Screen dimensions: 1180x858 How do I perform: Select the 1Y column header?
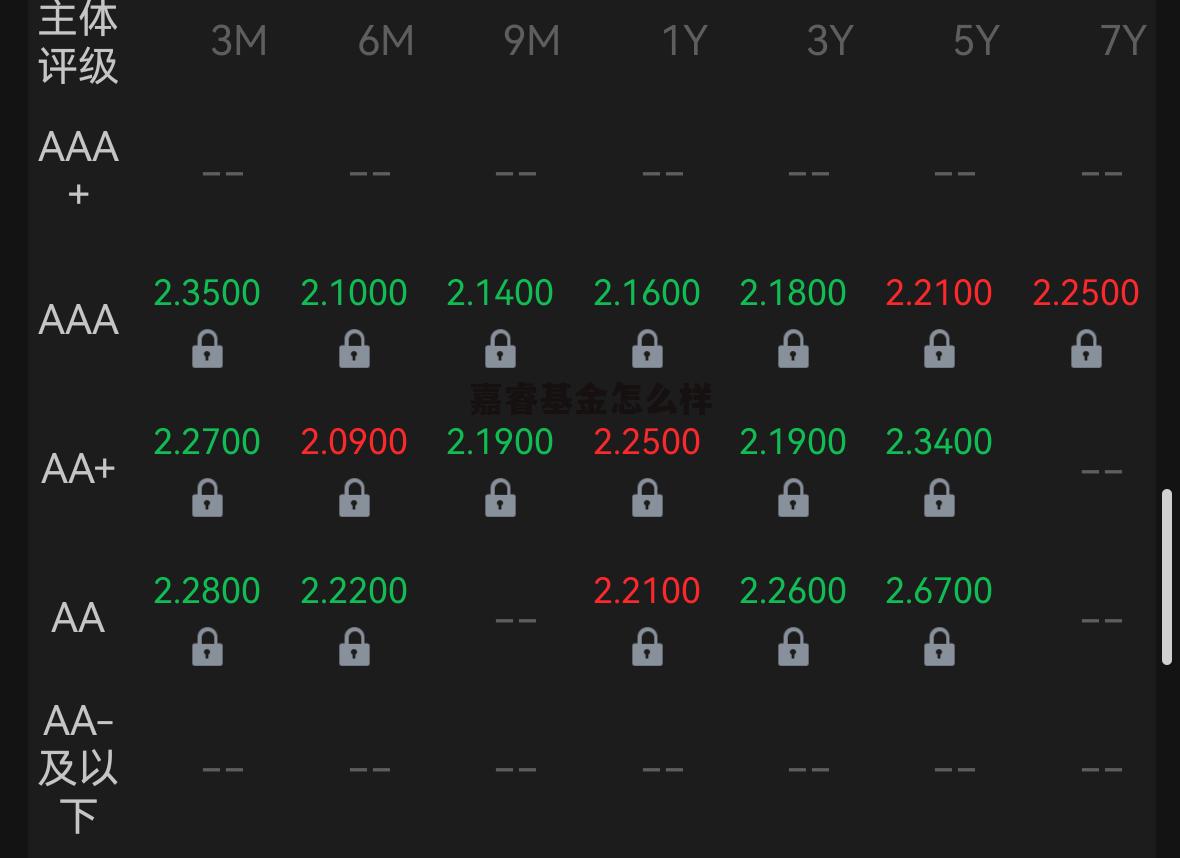click(x=684, y=41)
